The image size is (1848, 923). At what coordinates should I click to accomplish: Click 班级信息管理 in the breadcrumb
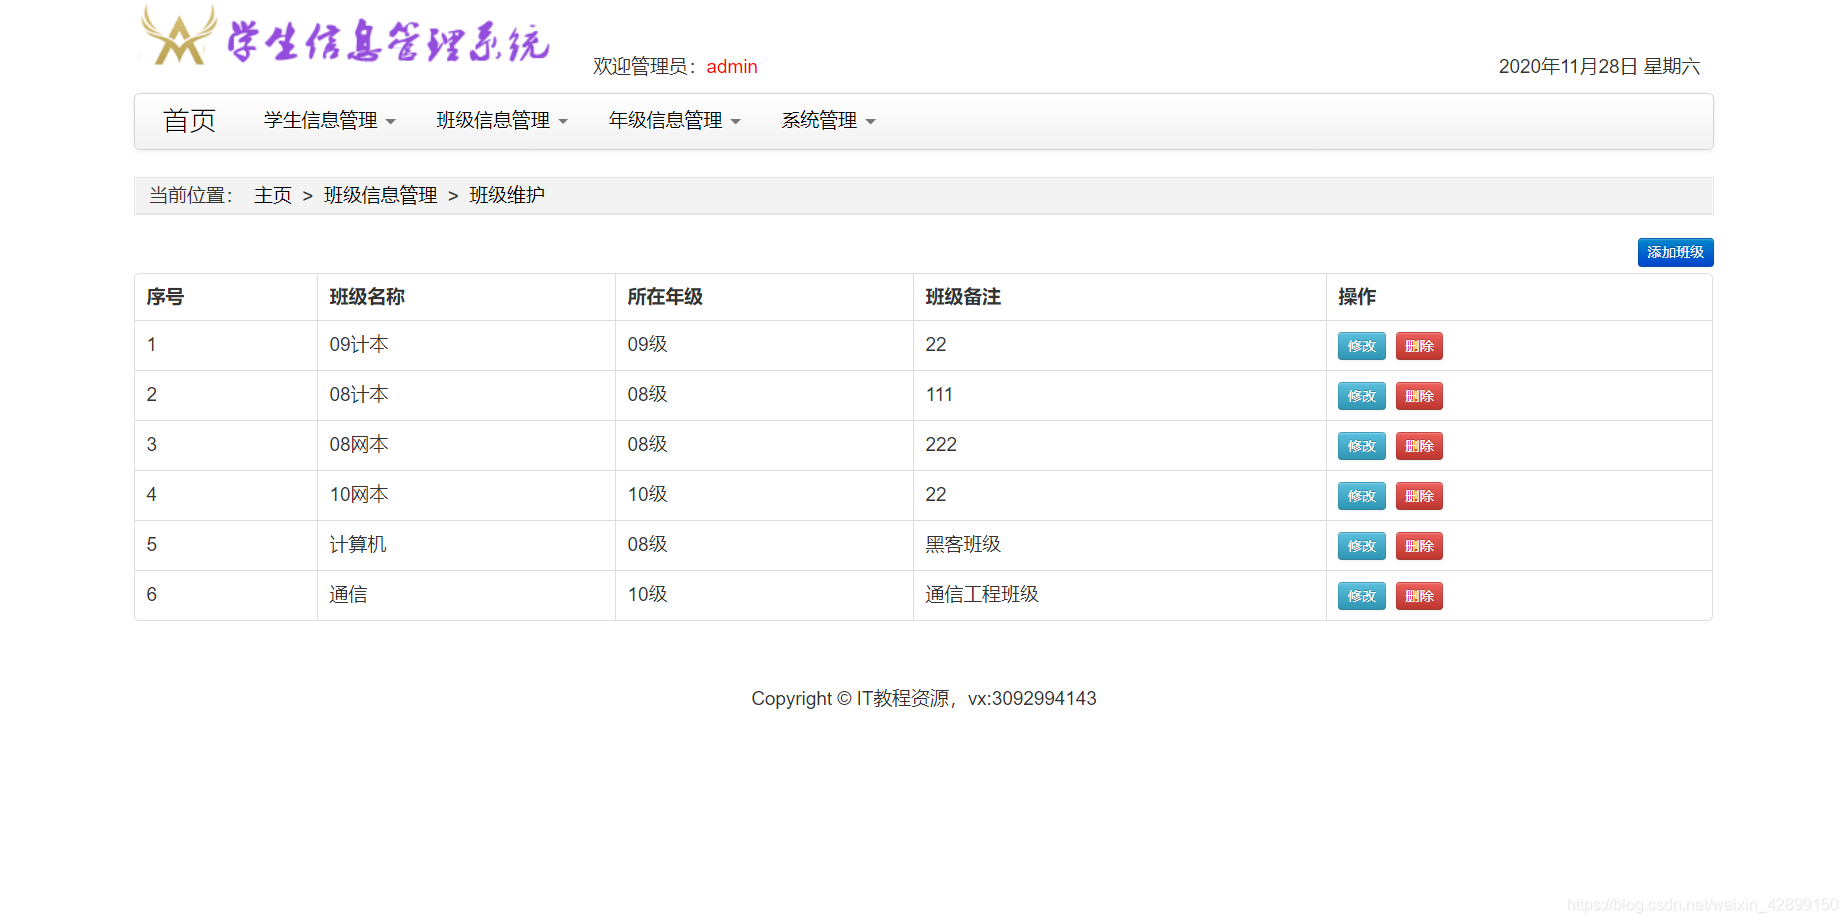click(381, 195)
